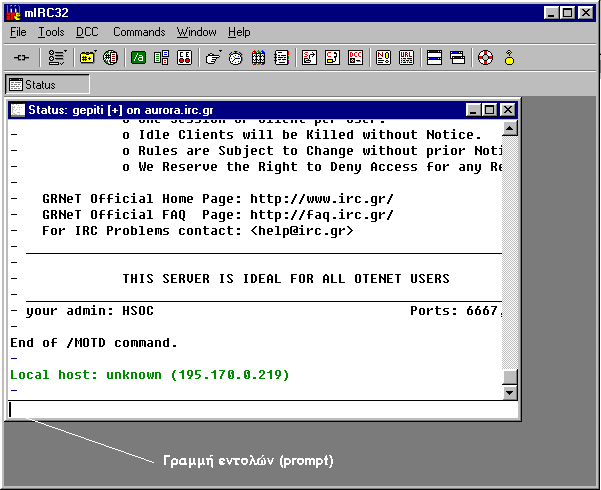The image size is (601, 490).
Task: Click the Tile windows icon
Action: pos(434,58)
